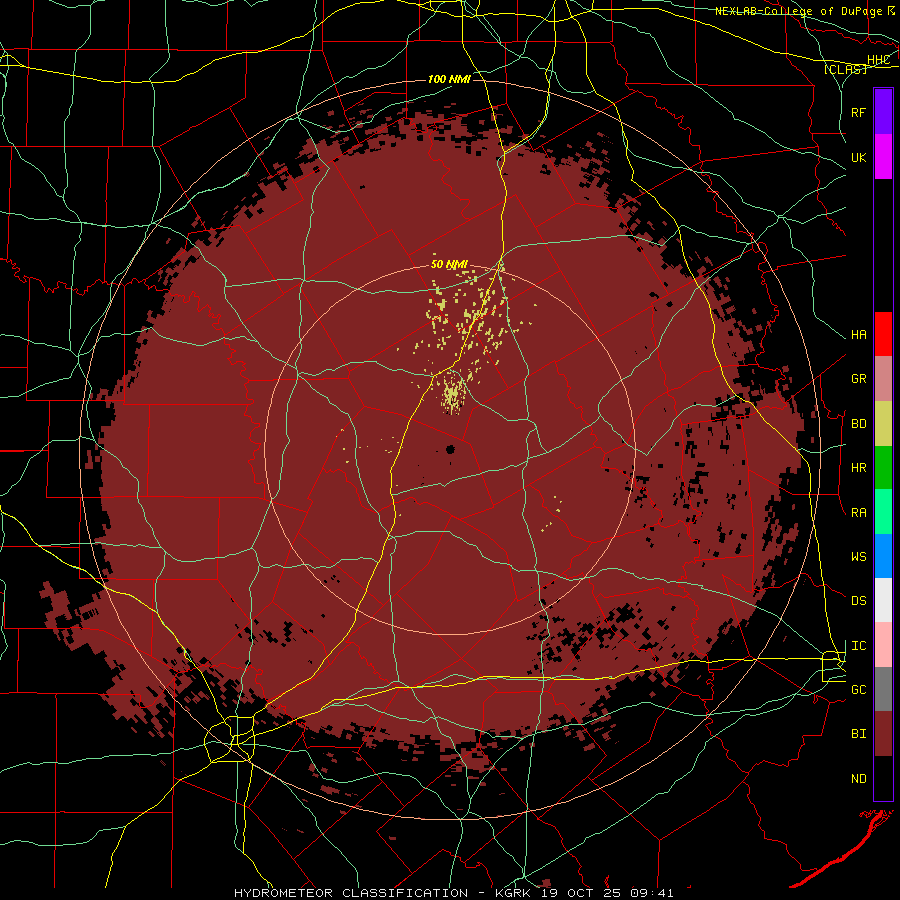This screenshot has width=900, height=900.
Task: Click the BD legend label
Action: [858, 424]
